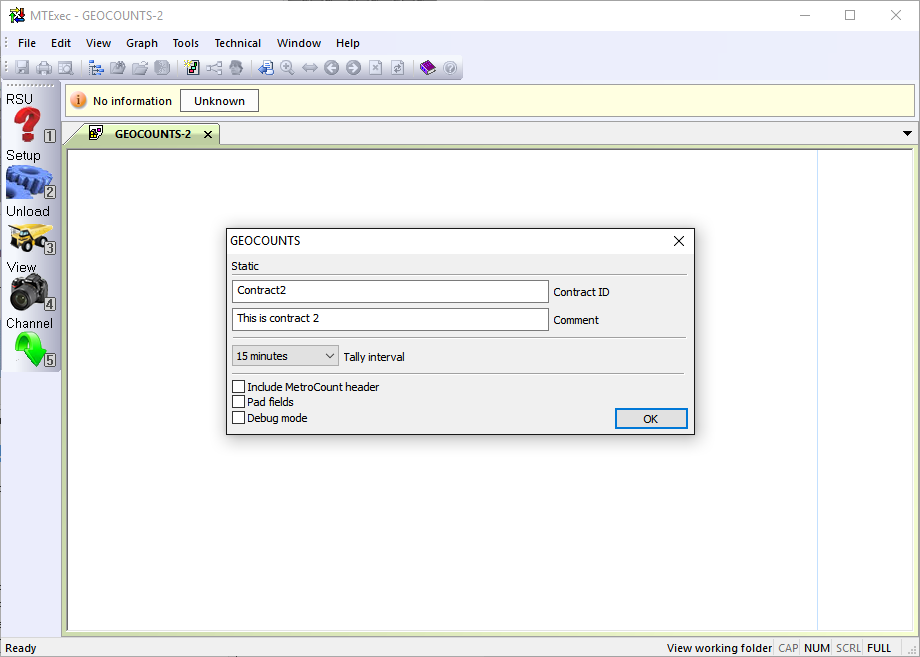Click the grey octagon toolbar icon

tap(162, 68)
